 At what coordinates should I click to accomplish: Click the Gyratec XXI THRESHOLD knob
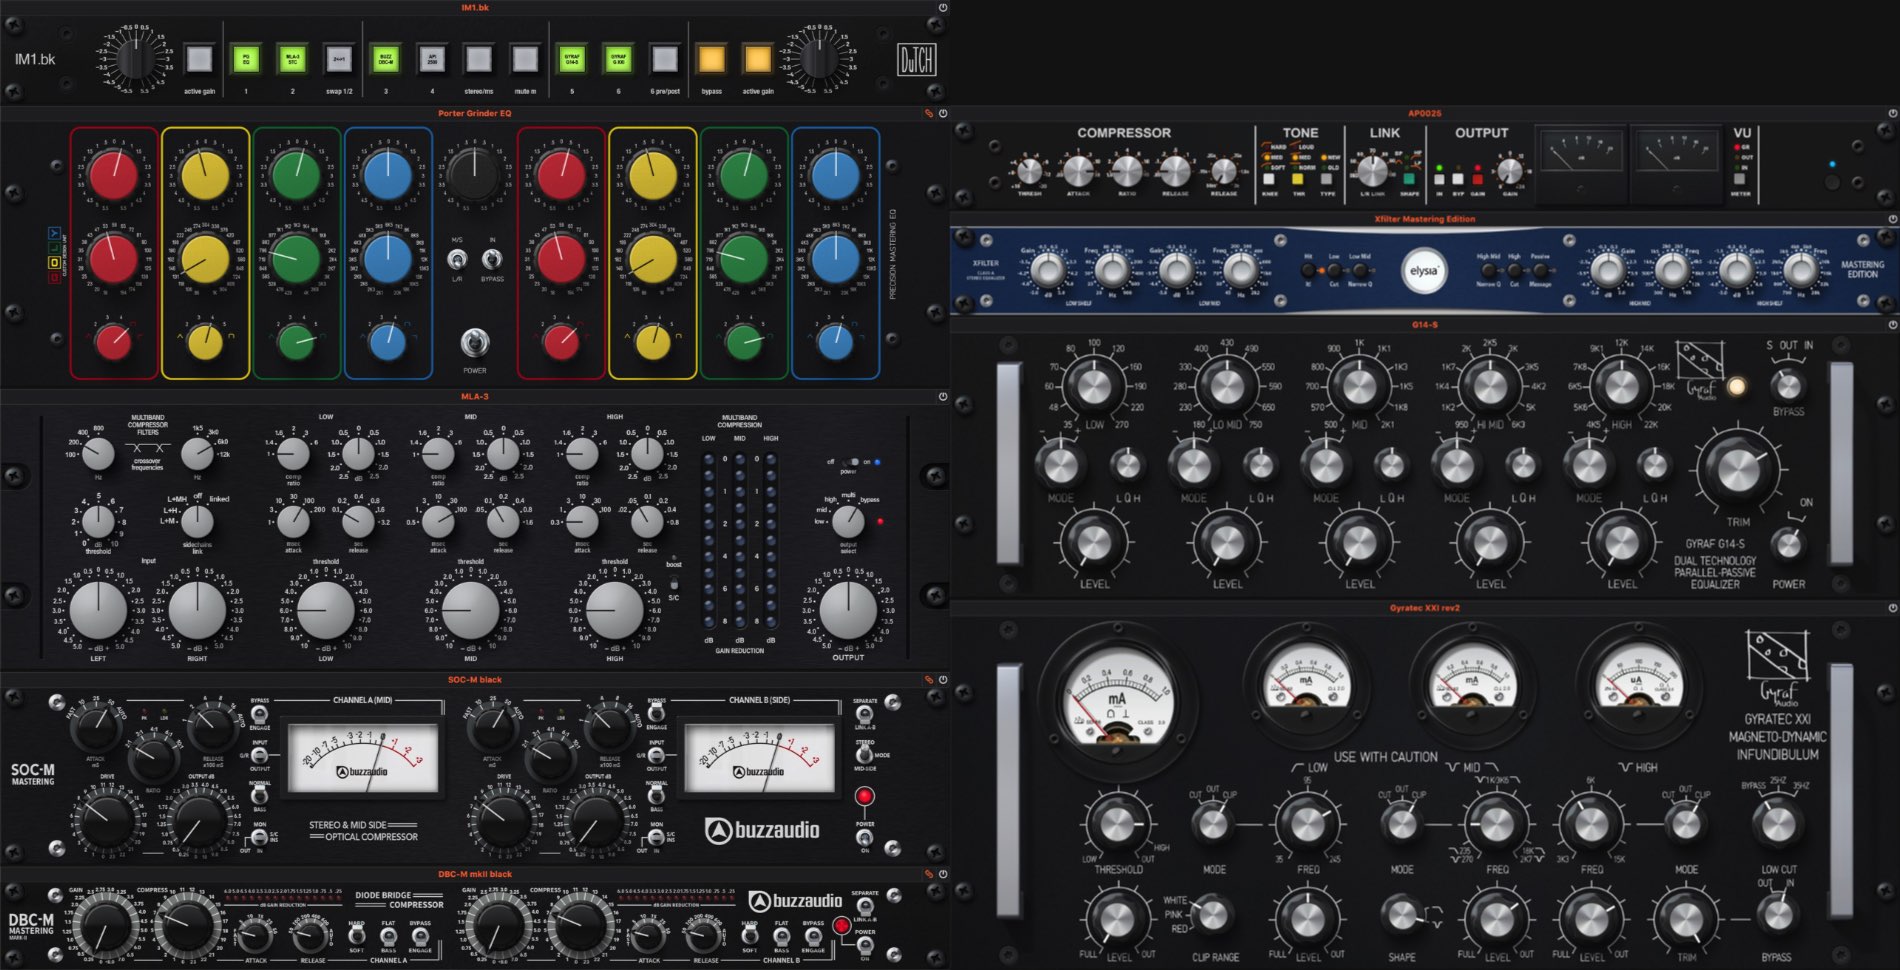pyautogui.click(x=1117, y=823)
